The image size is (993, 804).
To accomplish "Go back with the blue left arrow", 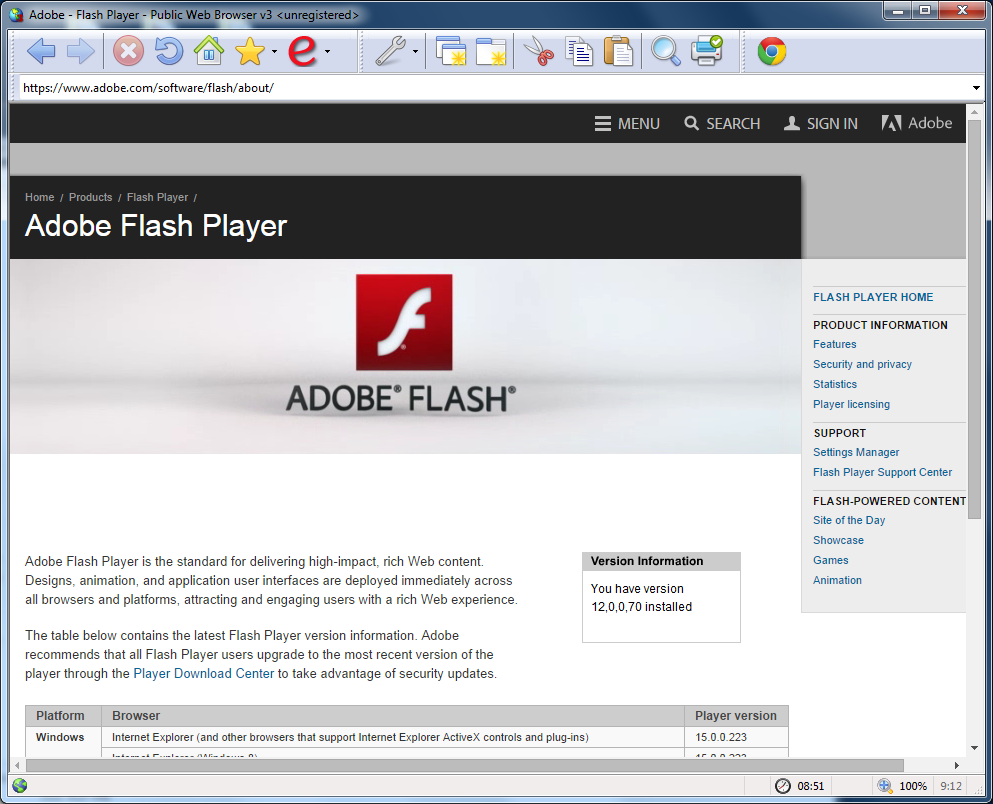I will click(x=41, y=51).
